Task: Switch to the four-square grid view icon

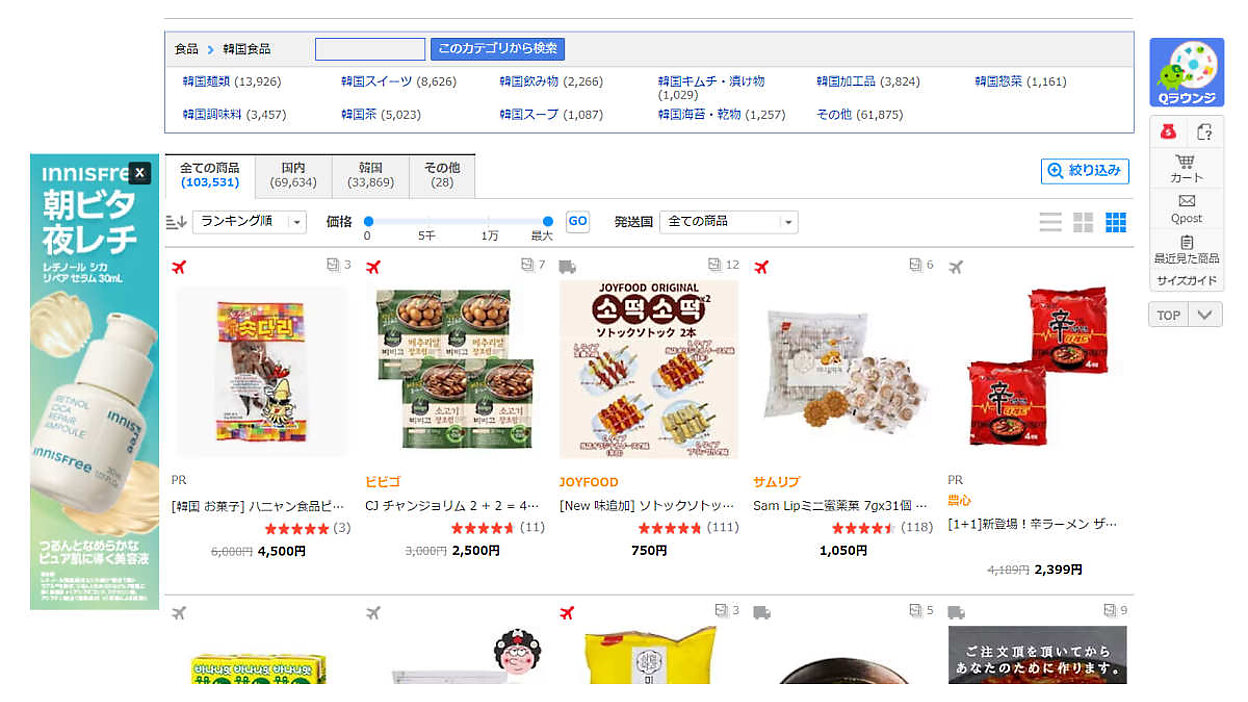Action: [1083, 222]
